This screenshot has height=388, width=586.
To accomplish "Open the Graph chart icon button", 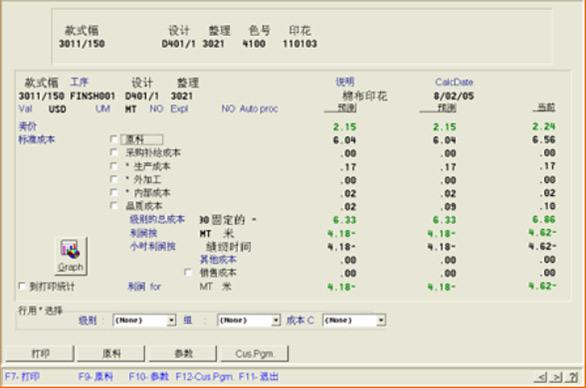I will point(71,256).
